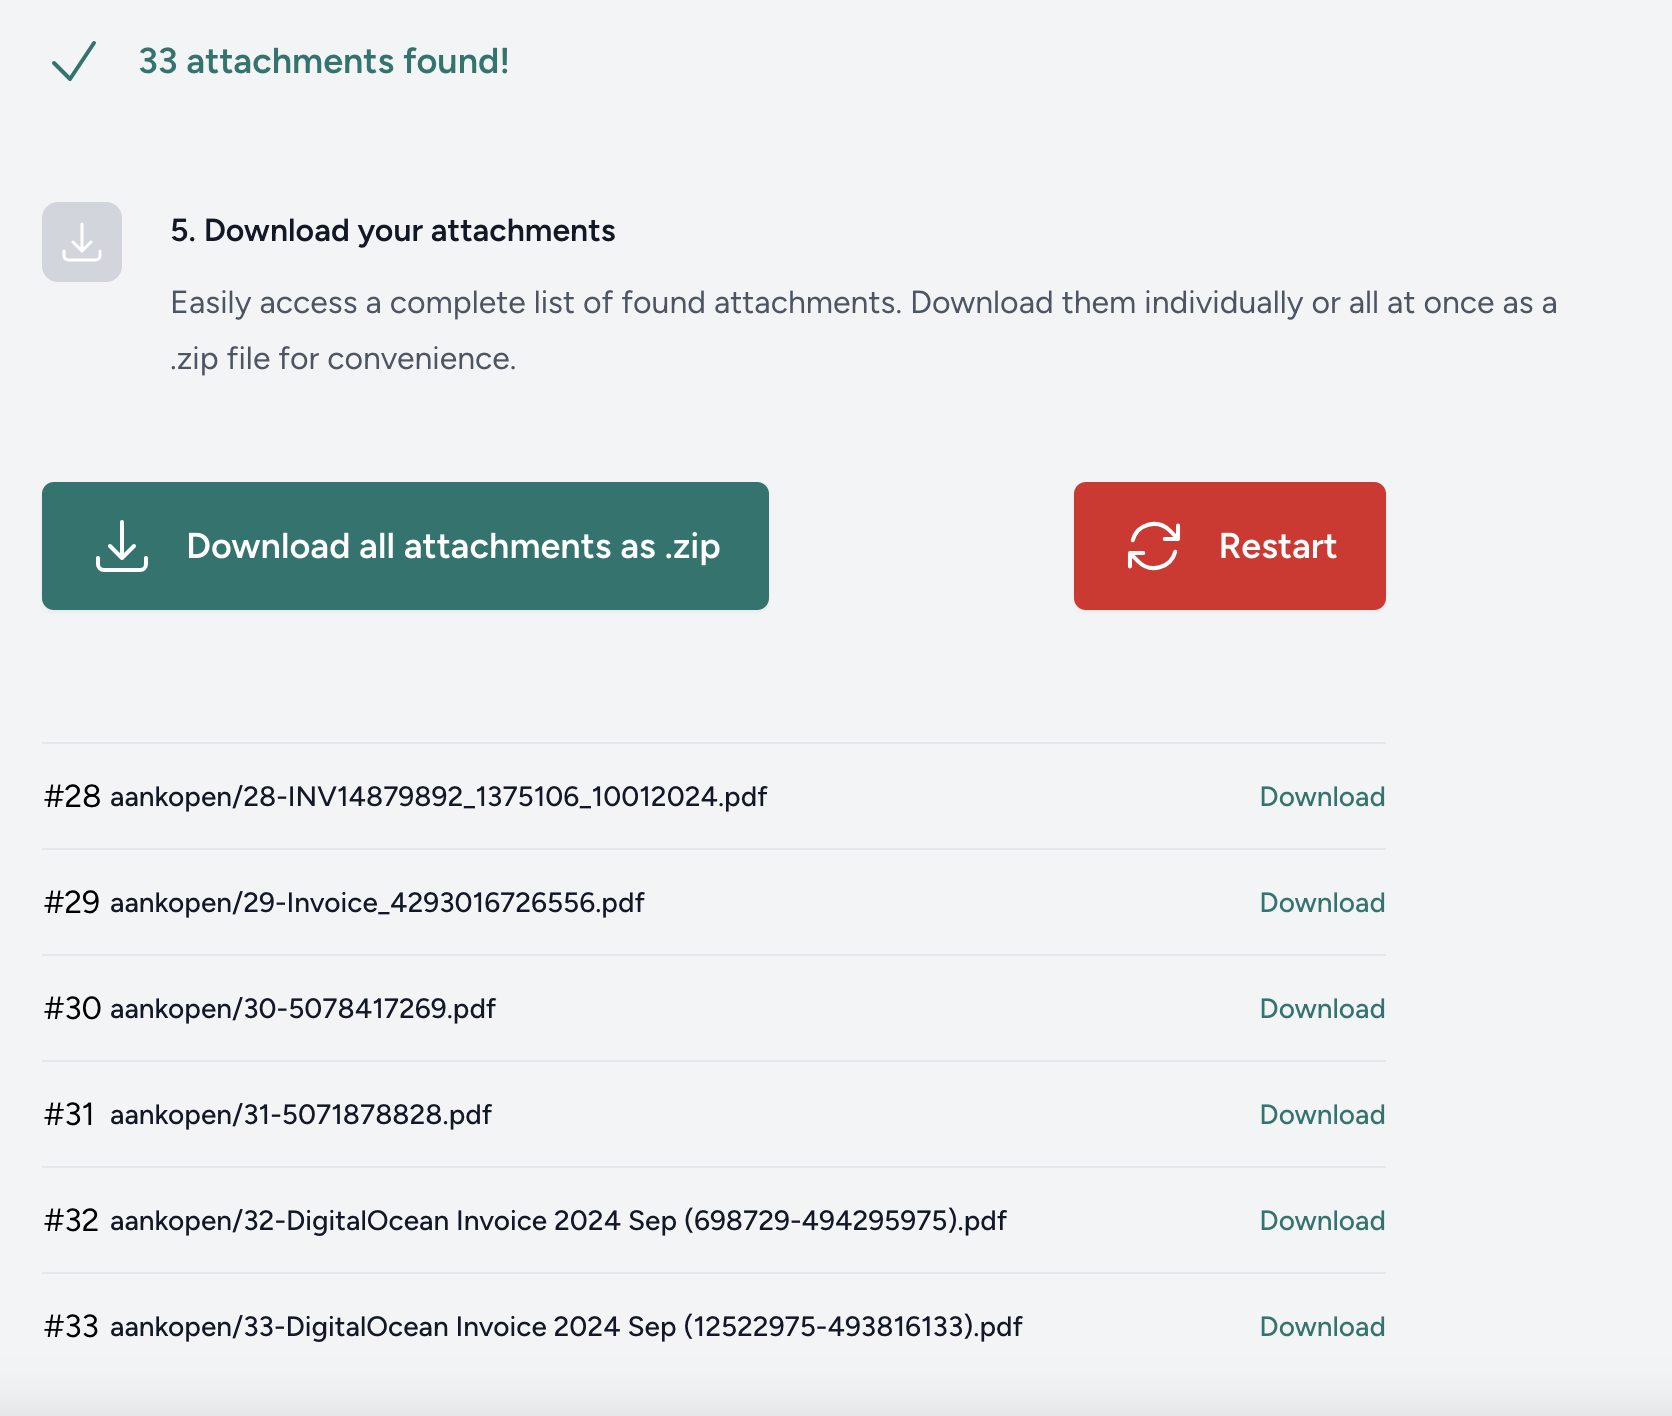1672x1416 pixels.
Task: Click the '33 attachments found!' status text
Action: 324,61
